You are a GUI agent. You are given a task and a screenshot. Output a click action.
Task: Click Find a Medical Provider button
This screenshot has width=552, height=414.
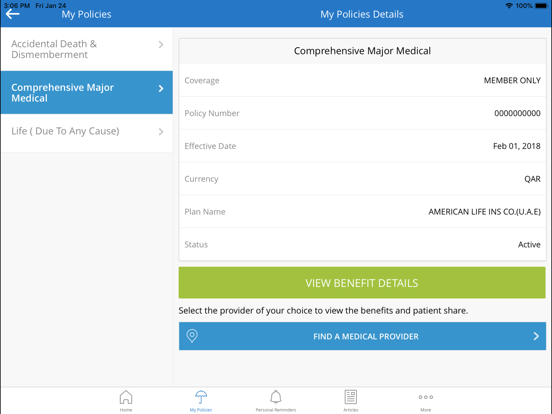click(362, 336)
